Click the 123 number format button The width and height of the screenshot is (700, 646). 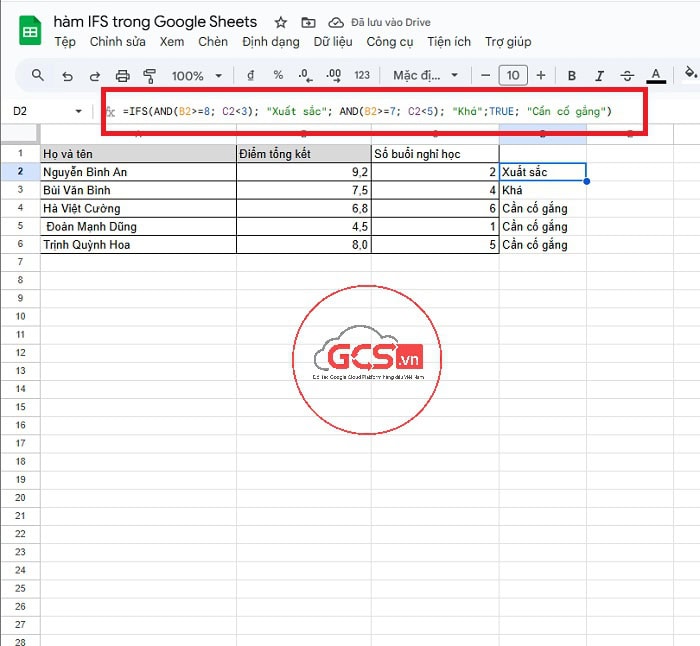(x=362, y=75)
